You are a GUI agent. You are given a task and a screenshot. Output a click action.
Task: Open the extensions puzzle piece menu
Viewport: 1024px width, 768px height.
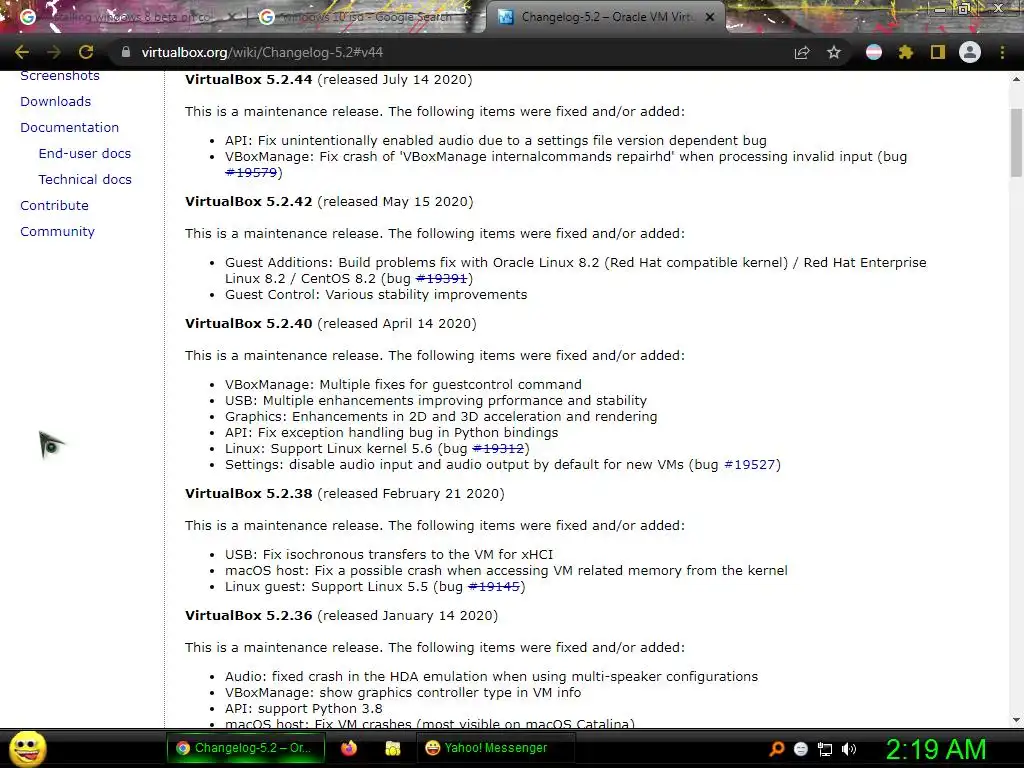pyautogui.click(x=906, y=52)
